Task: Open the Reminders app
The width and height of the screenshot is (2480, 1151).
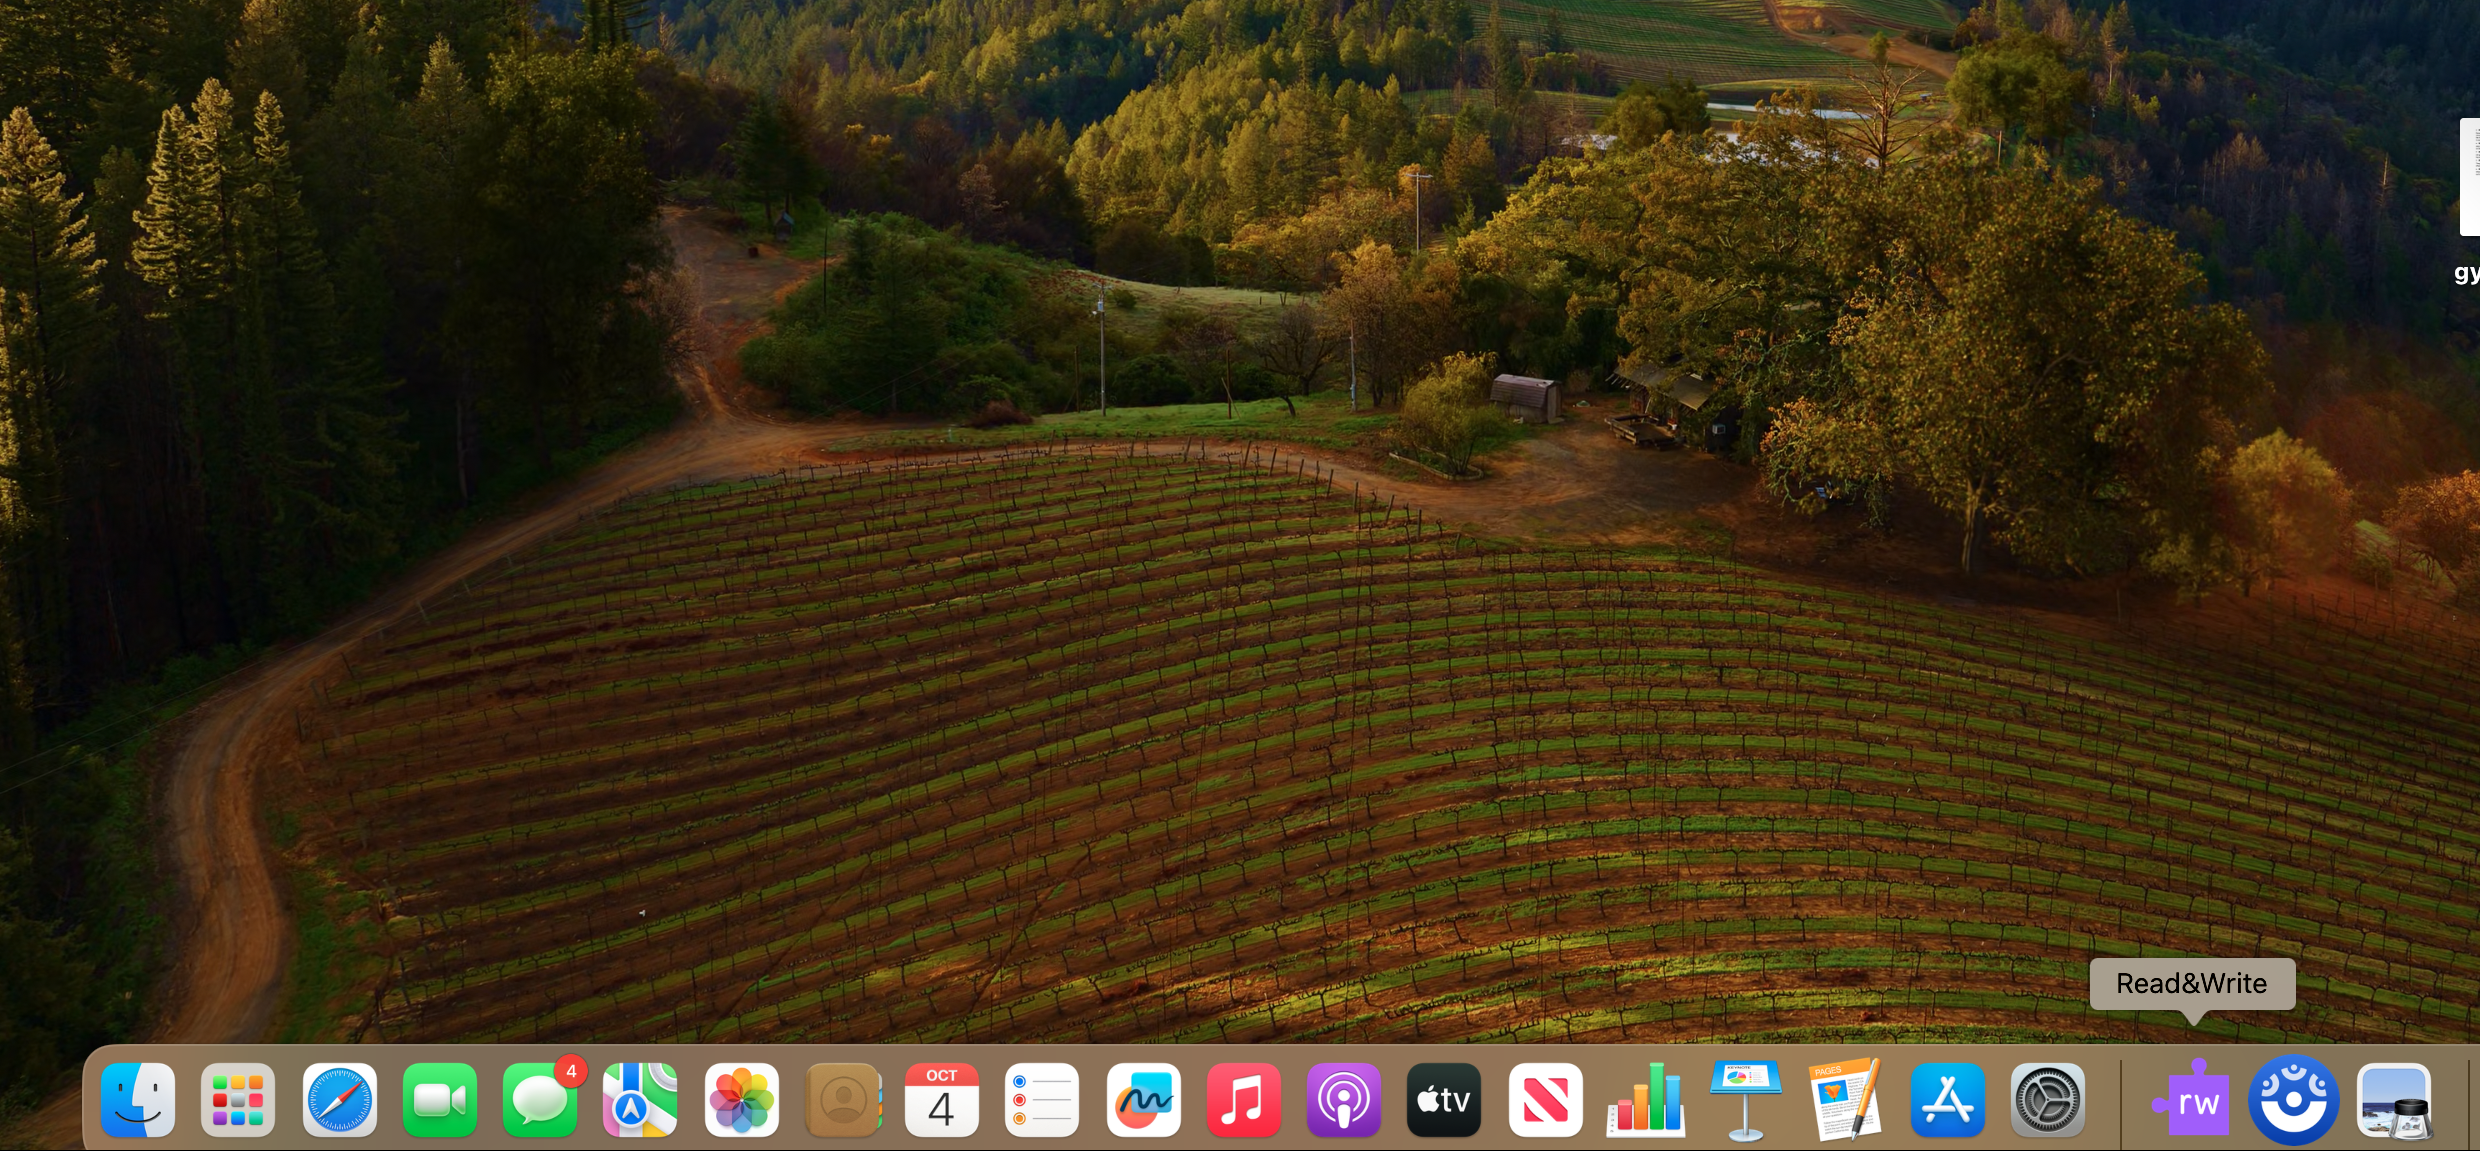Action: (1042, 1100)
